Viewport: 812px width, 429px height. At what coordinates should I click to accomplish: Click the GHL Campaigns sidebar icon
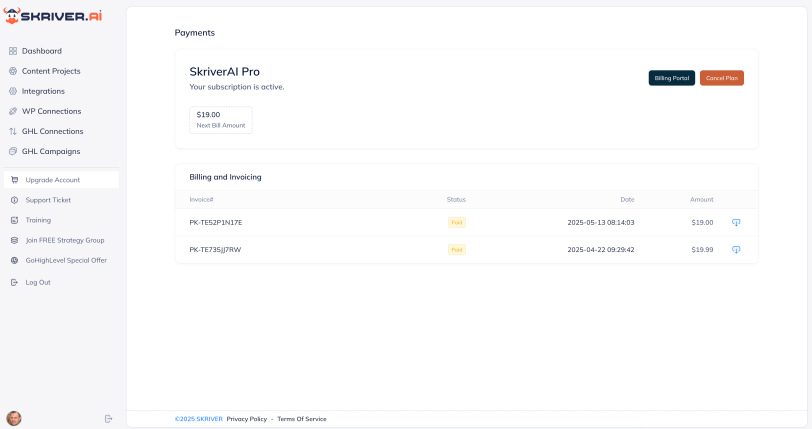coord(13,151)
